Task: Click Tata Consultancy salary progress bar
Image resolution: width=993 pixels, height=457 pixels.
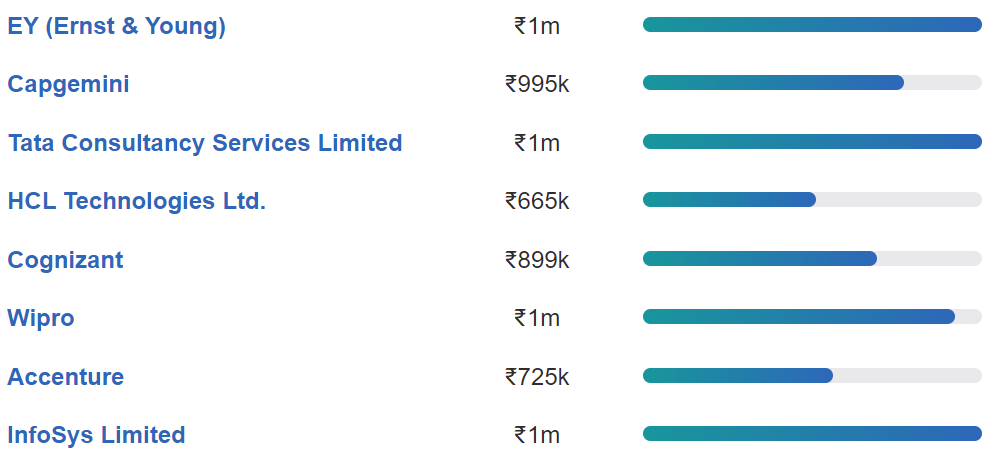Action: [x=813, y=142]
